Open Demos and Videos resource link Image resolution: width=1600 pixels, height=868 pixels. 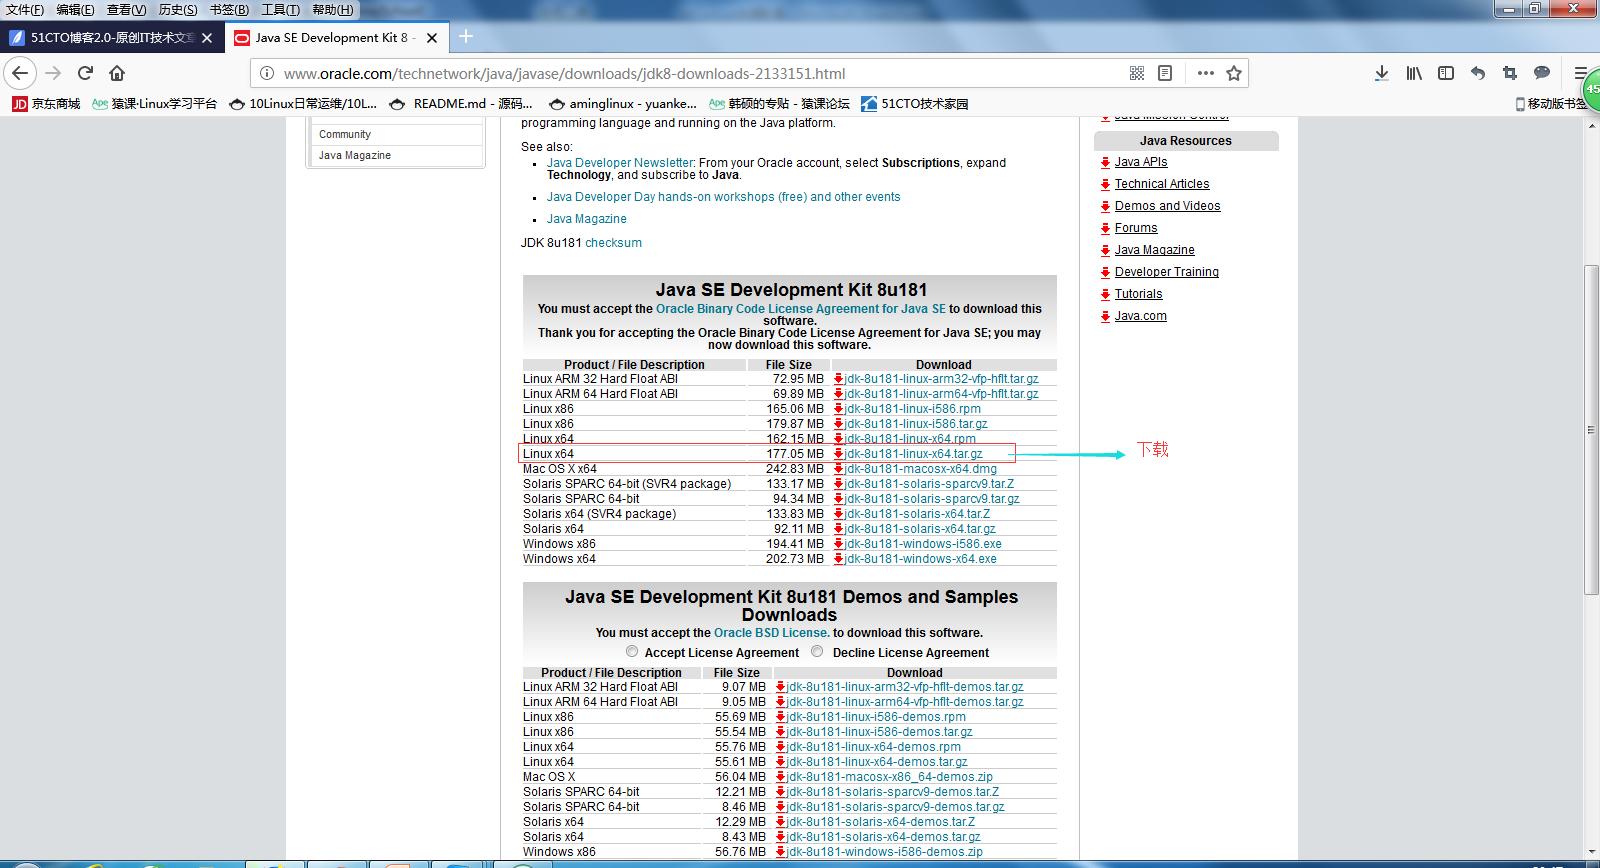pos(1167,206)
